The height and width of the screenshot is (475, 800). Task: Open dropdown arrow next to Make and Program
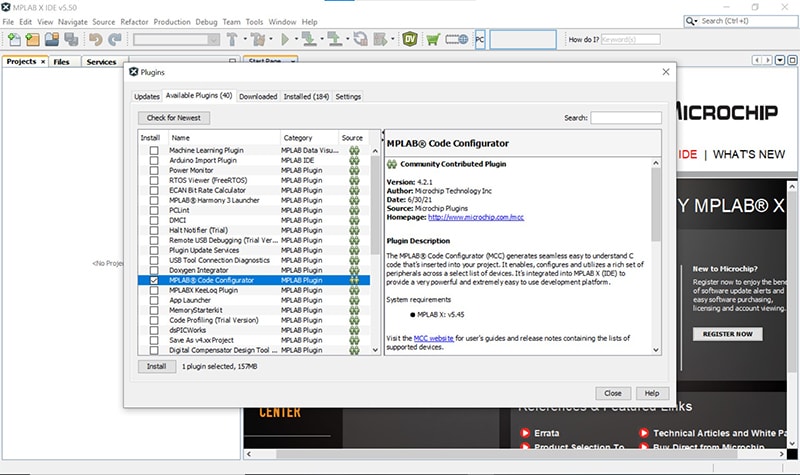(322, 39)
